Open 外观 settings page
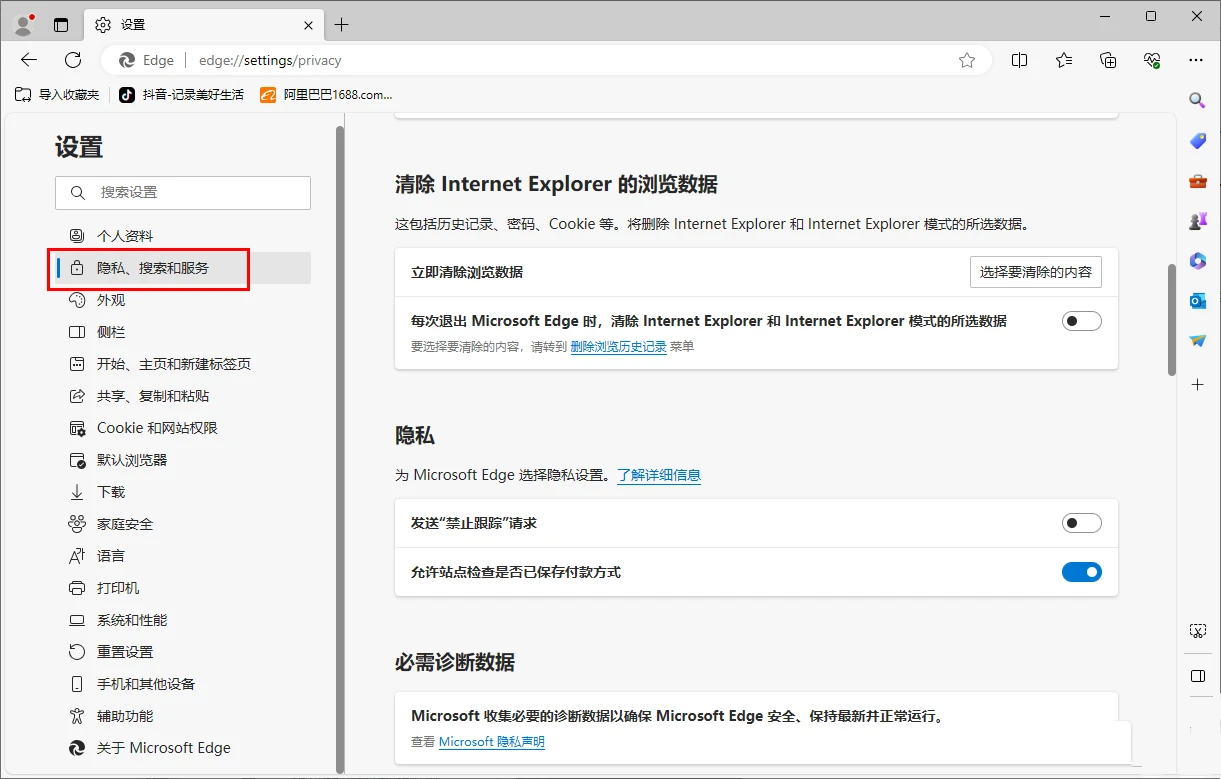The height and width of the screenshot is (779, 1221). 183,300
